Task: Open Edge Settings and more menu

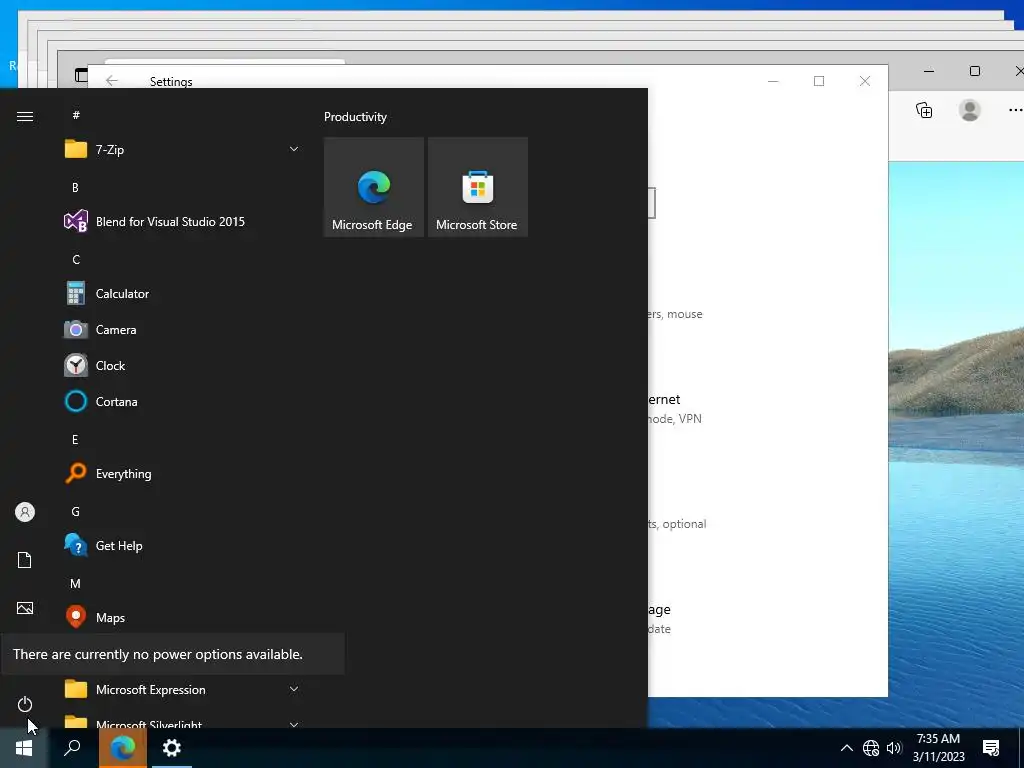Action: click(x=1015, y=110)
